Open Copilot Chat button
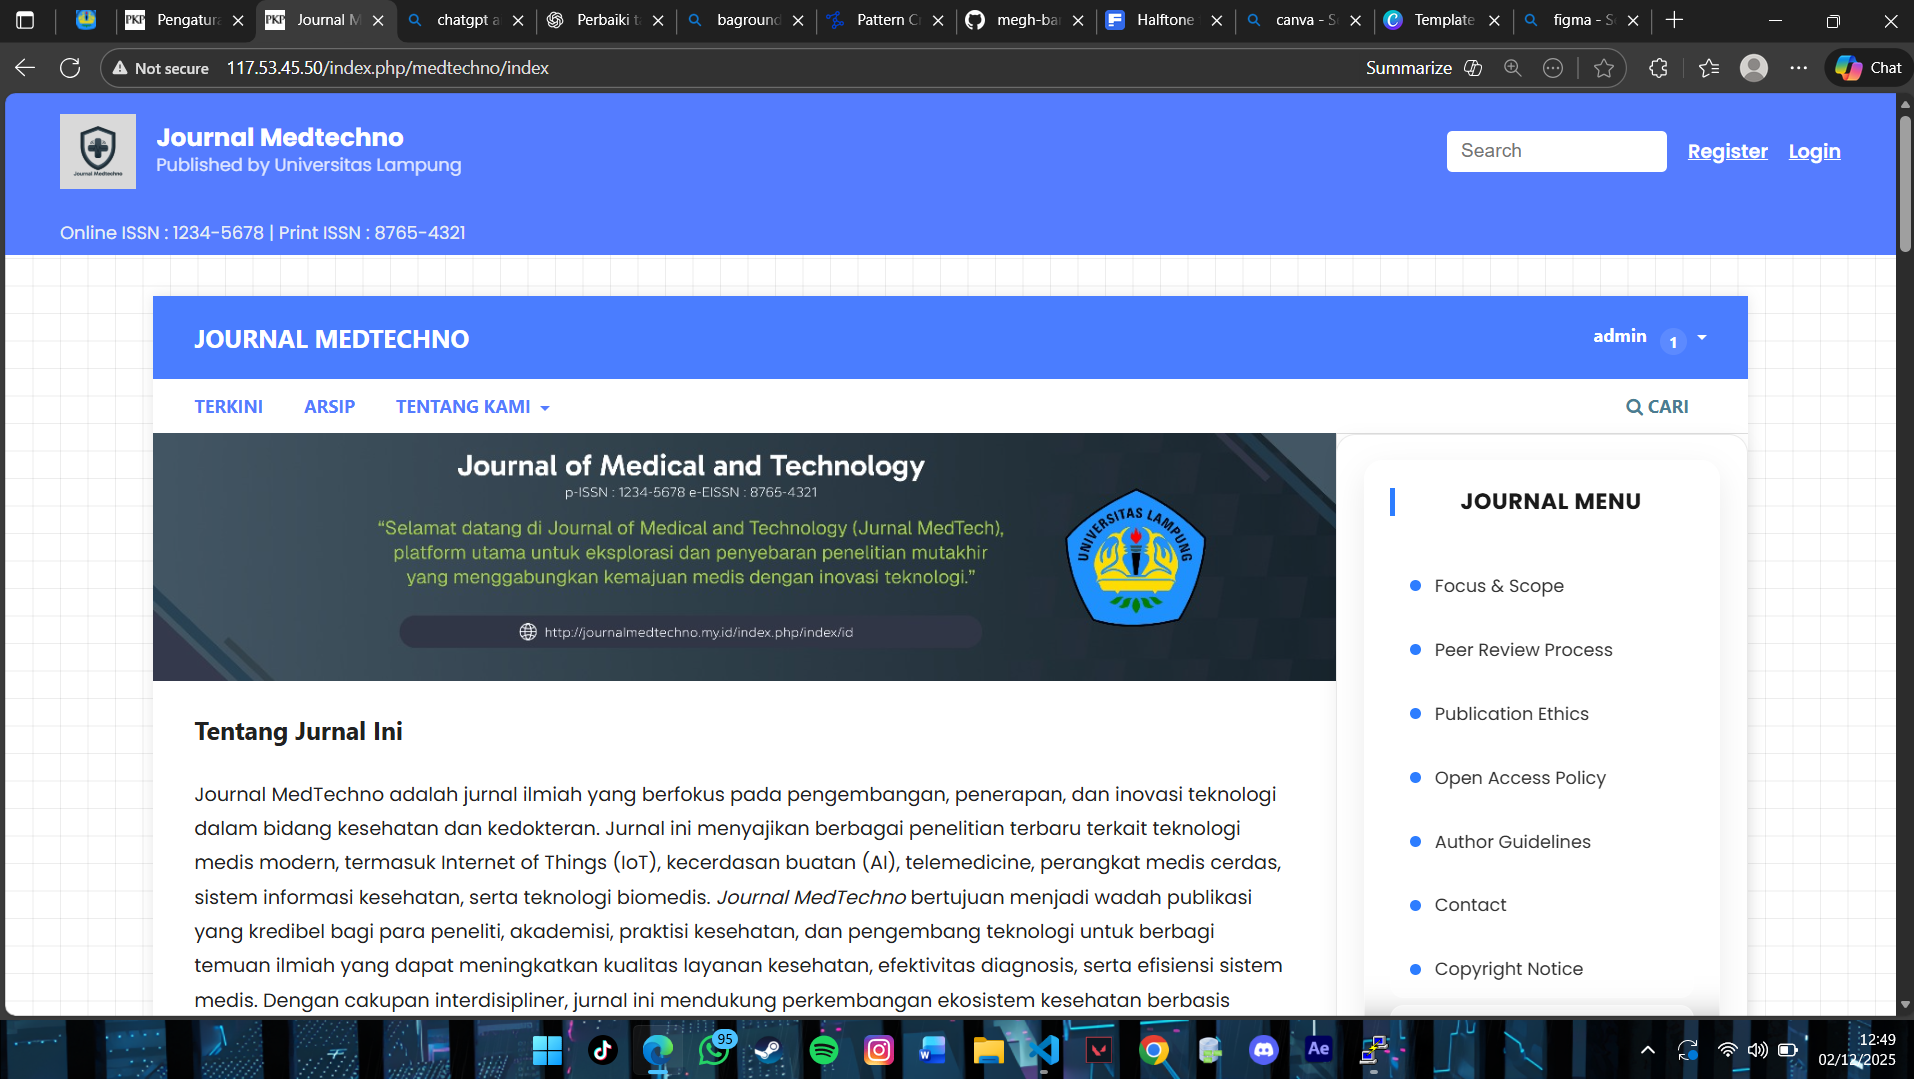1914x1079 pixels. point(1868,68)
